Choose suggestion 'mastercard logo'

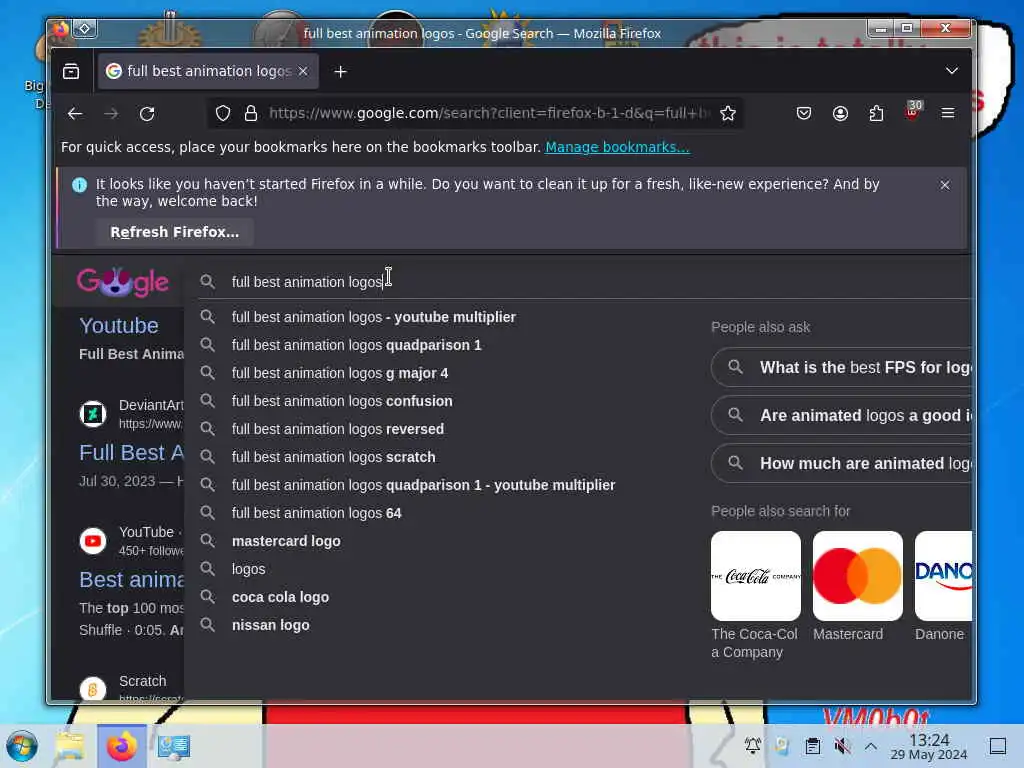pos(286,542)
